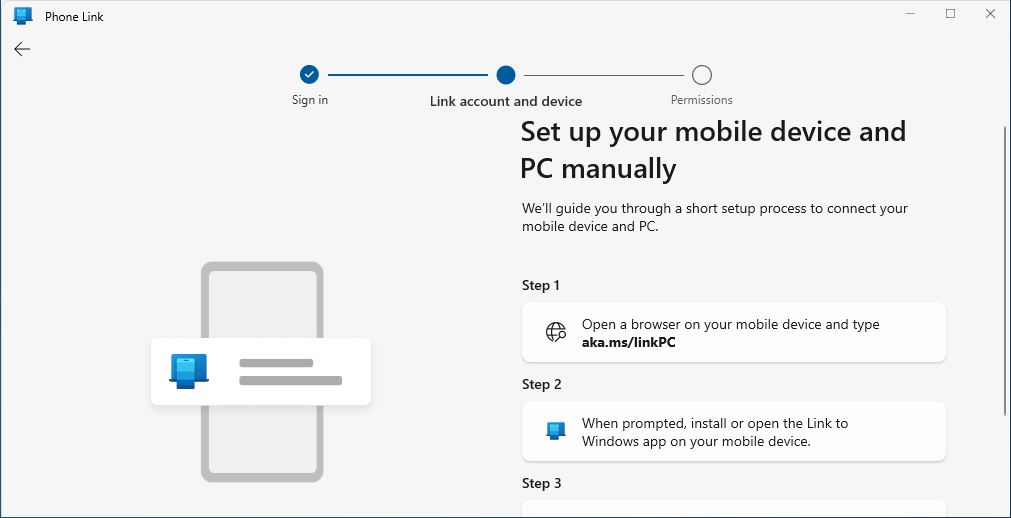Click the 'Step 1' heading
Image resolution: width=1011 pixels, height=518 pixels.
[x=540, y=285]
